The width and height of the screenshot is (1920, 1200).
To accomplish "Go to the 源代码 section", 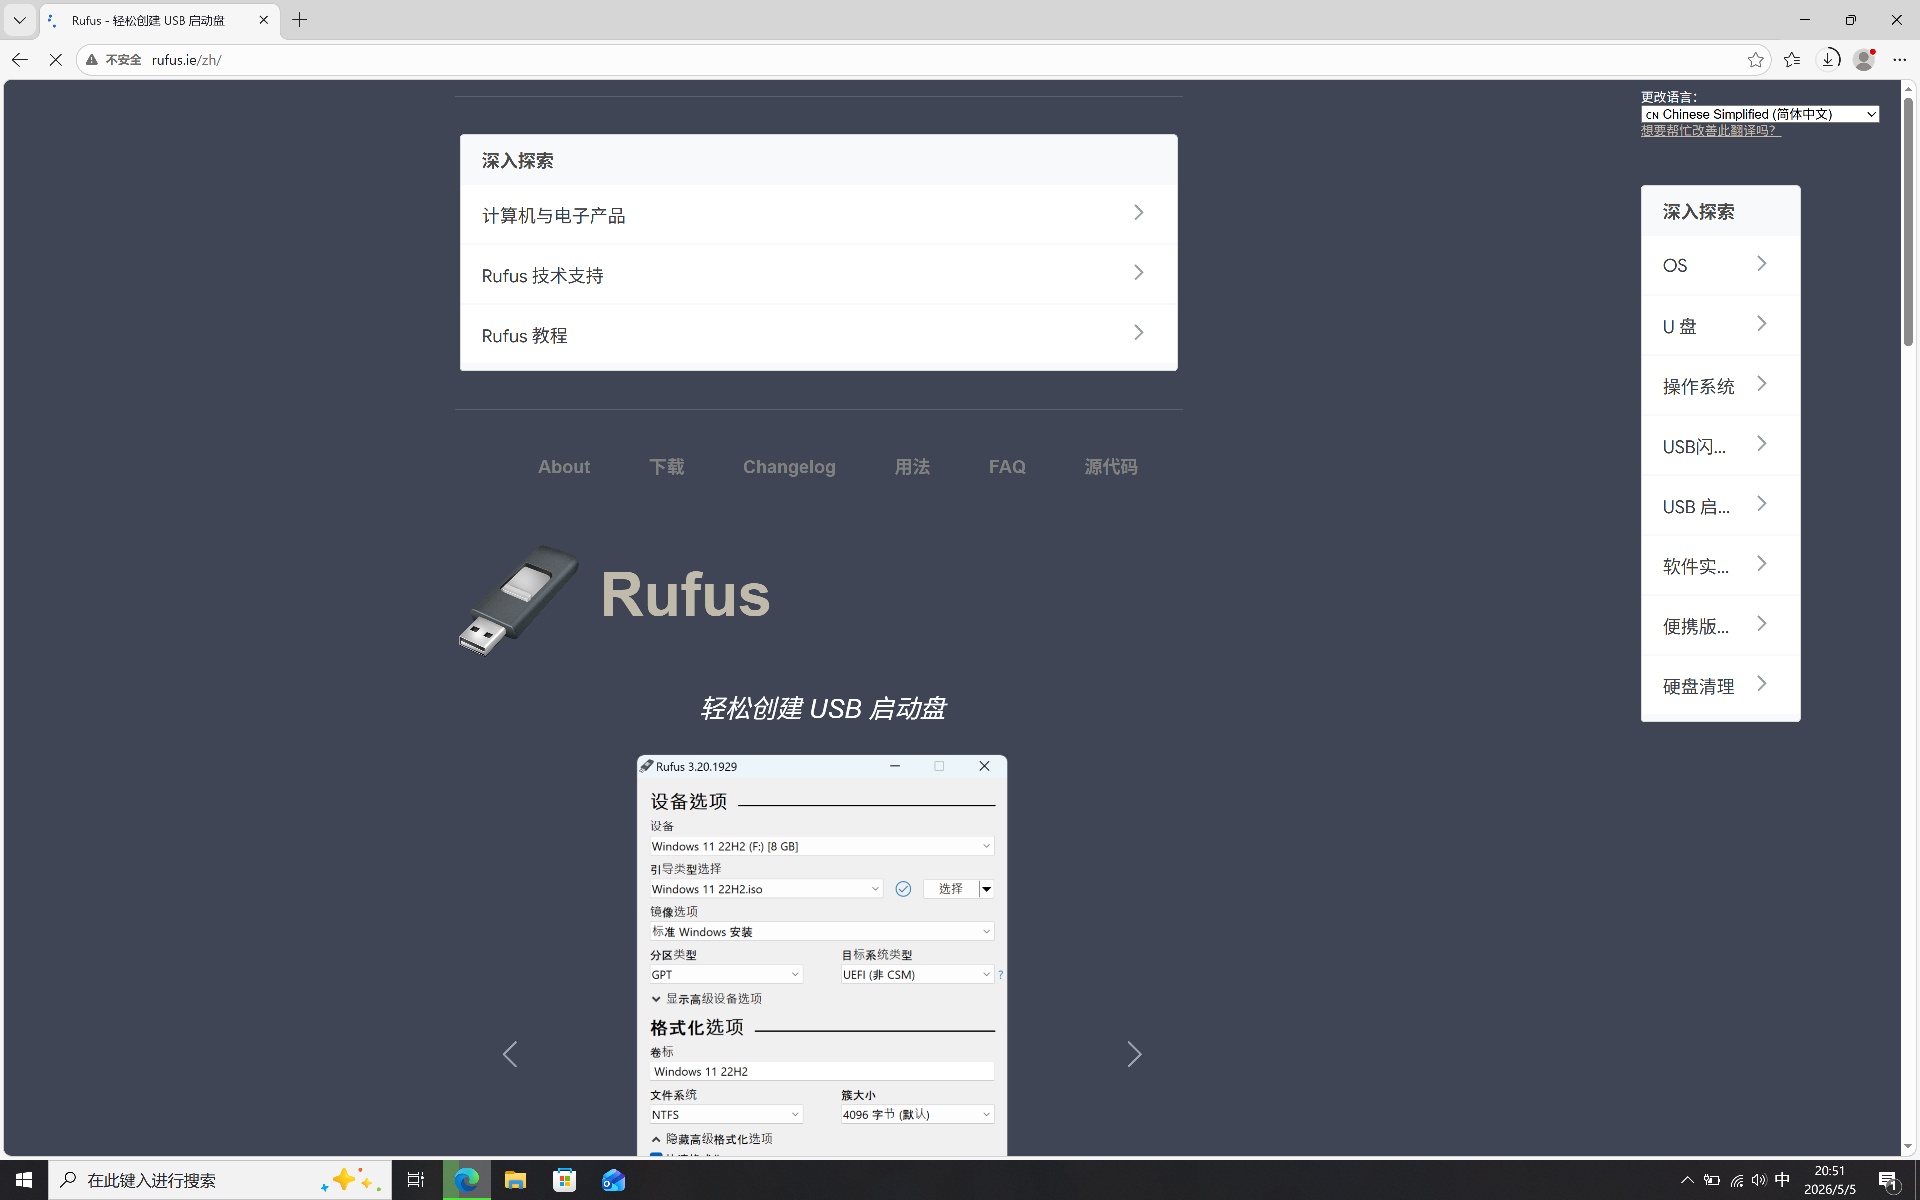I will tap(1111, 467).
